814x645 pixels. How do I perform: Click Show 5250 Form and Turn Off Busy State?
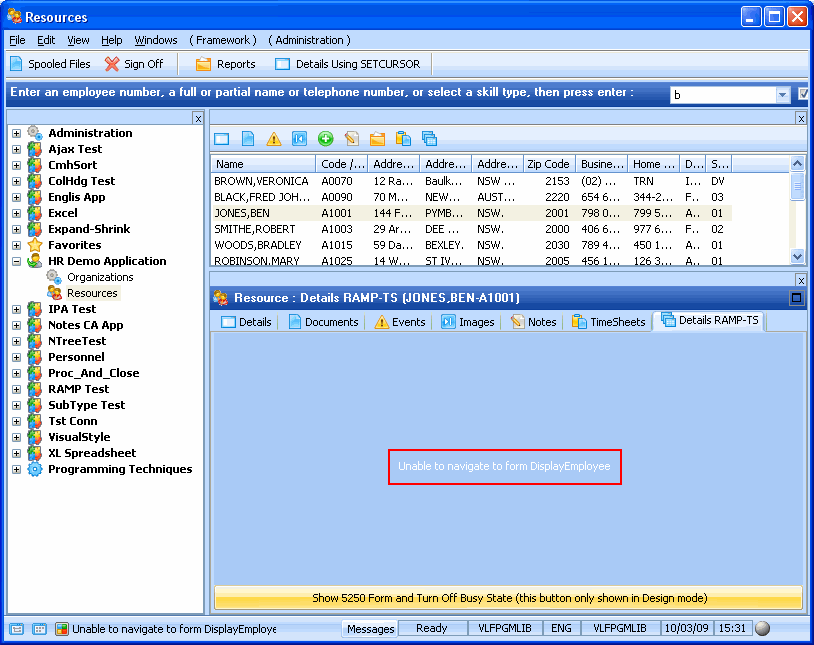pyautogui.click(x=508, y=598)
